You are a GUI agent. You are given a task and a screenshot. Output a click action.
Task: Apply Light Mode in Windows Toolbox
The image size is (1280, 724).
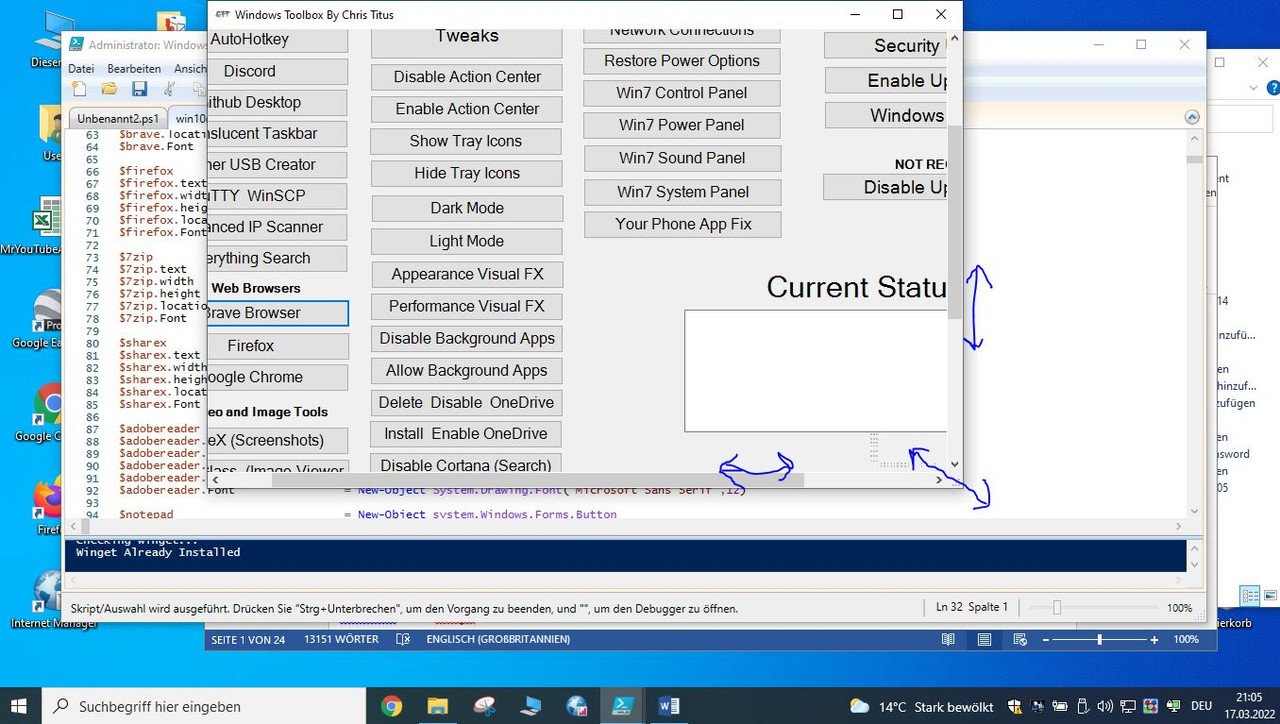point(467,241)
